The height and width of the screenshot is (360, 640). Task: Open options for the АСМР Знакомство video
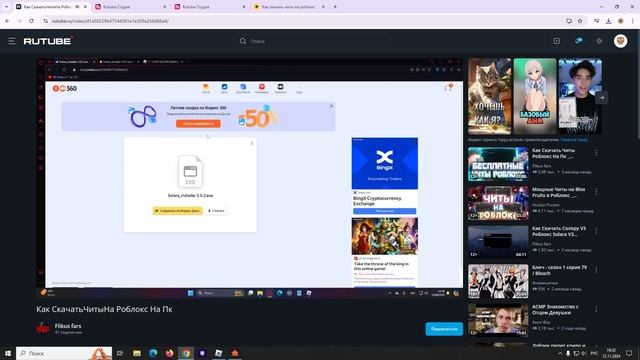[596, 309]
